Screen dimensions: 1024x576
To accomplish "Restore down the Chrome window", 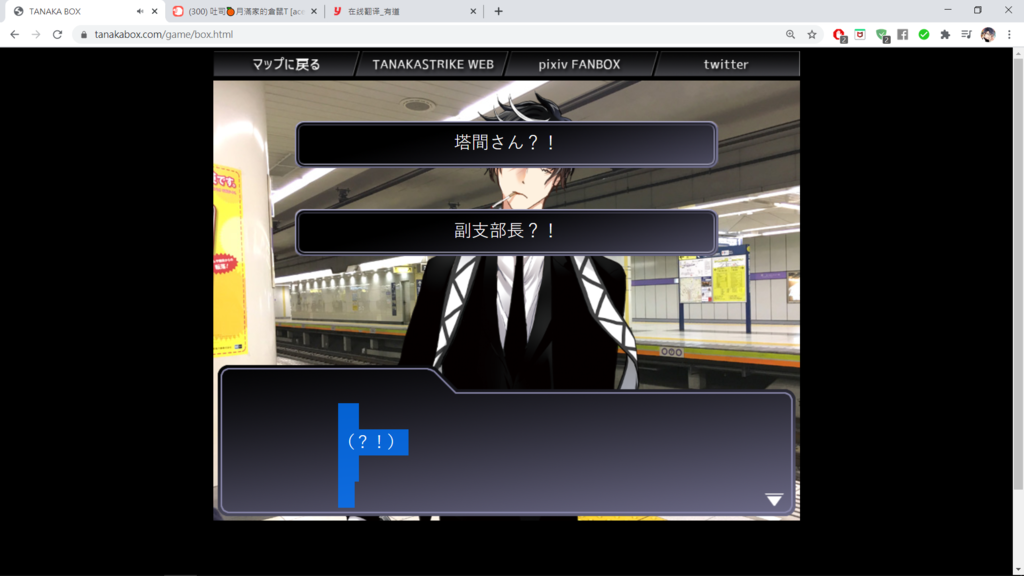I will pyautogui.click(x=978, y=10).
